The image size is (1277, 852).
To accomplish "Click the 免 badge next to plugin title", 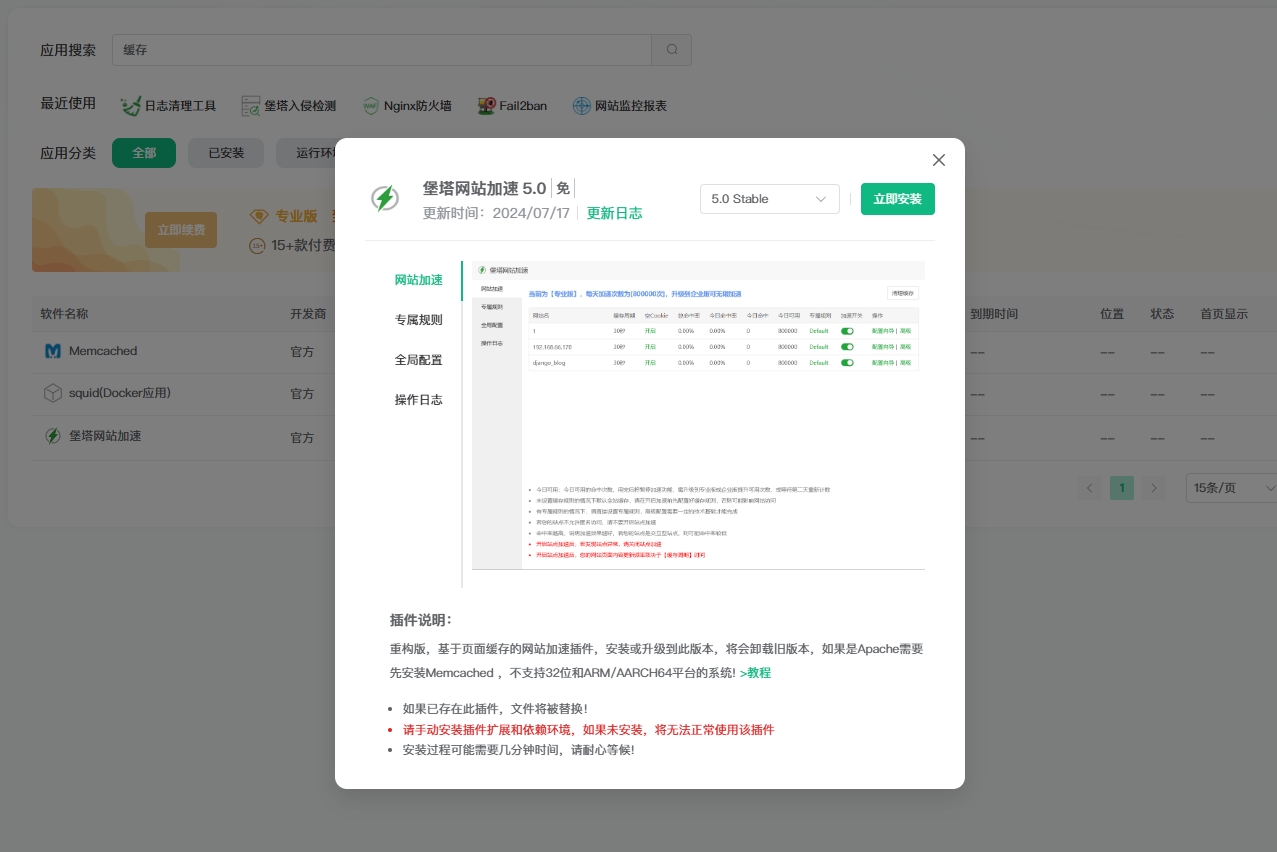I will 563,188.
